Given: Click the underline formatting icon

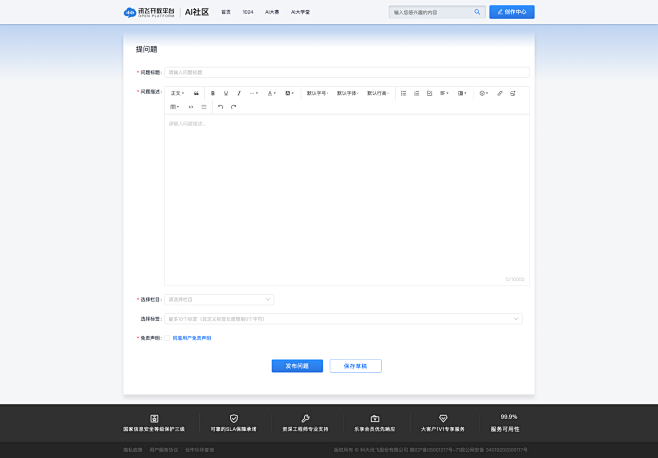Looking at the screenshot, I should pyautogui.click(x=226, y=93).
